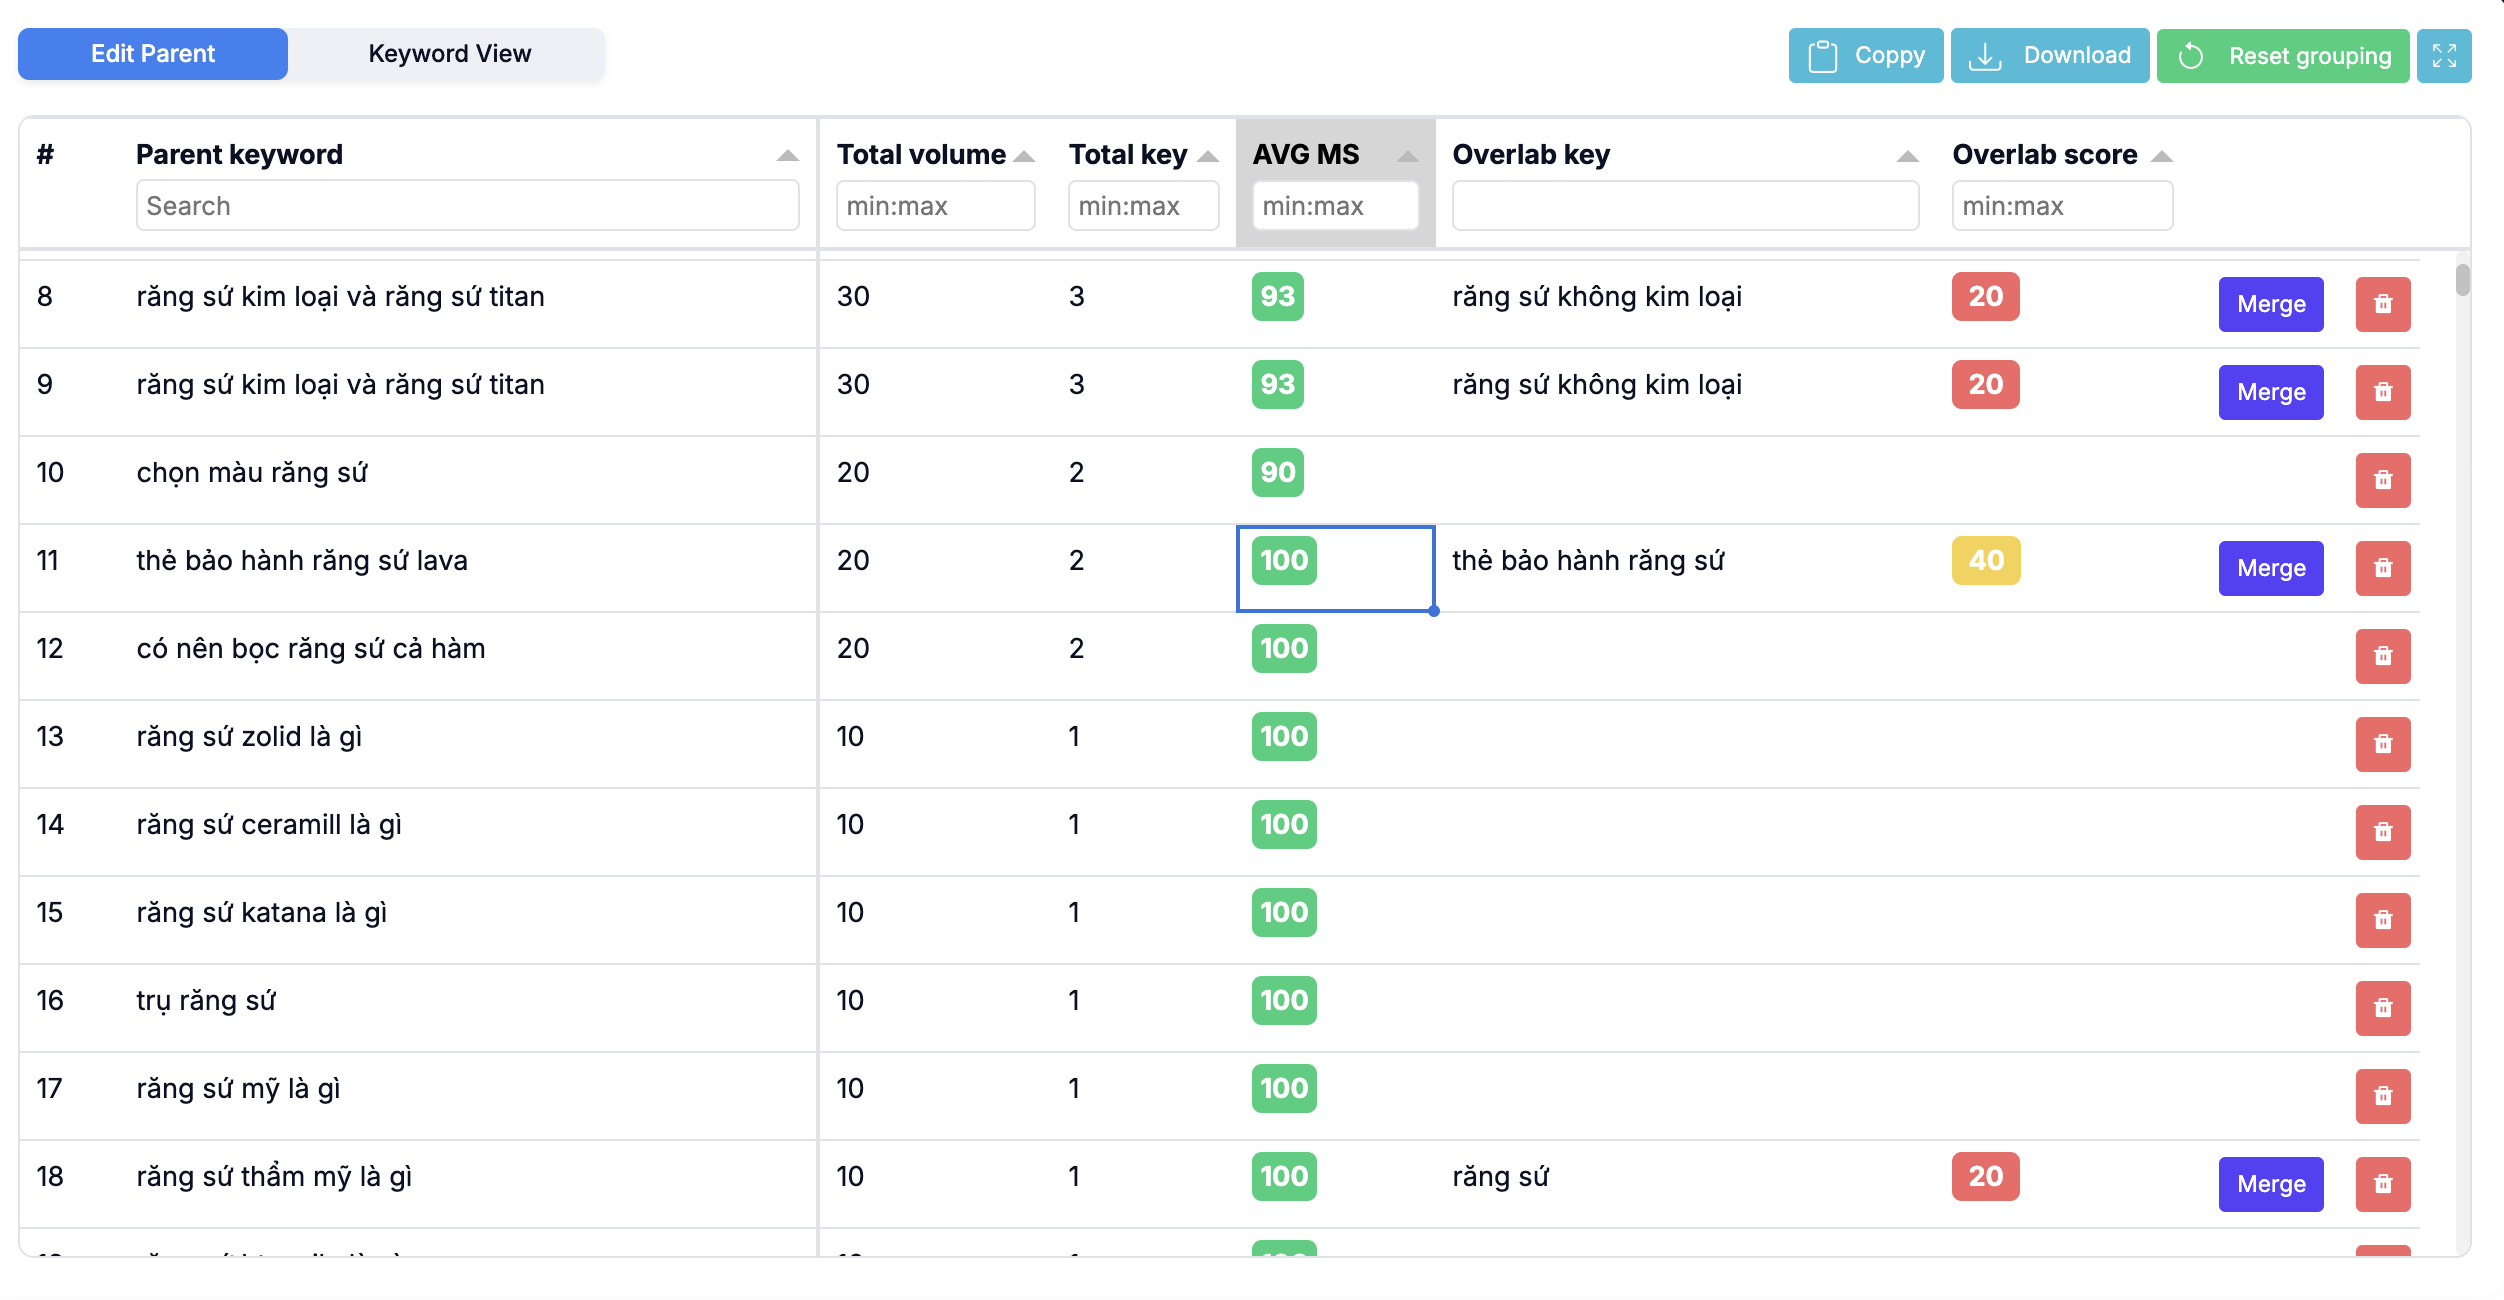Focus Total key min:max filter
2504x1300 pixels.
pos(1143,205)
